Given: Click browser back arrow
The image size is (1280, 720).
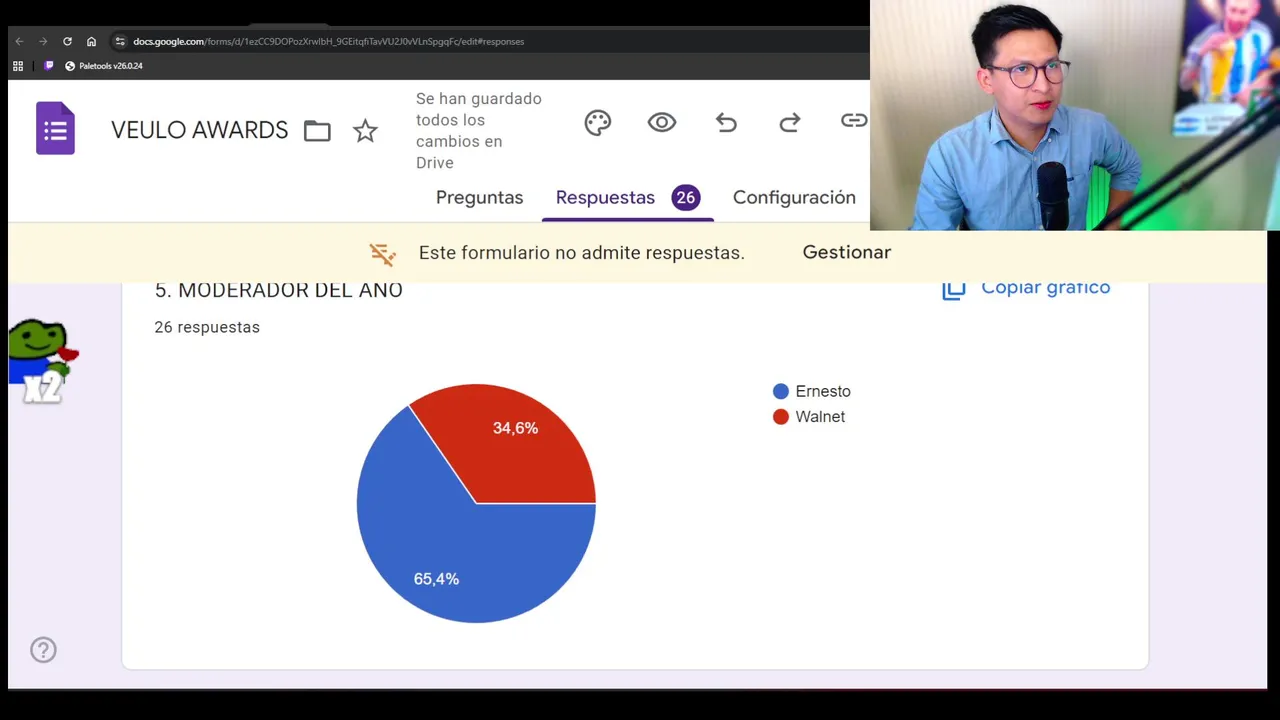Looking at the screenshot, I should [x=19, y=41].
